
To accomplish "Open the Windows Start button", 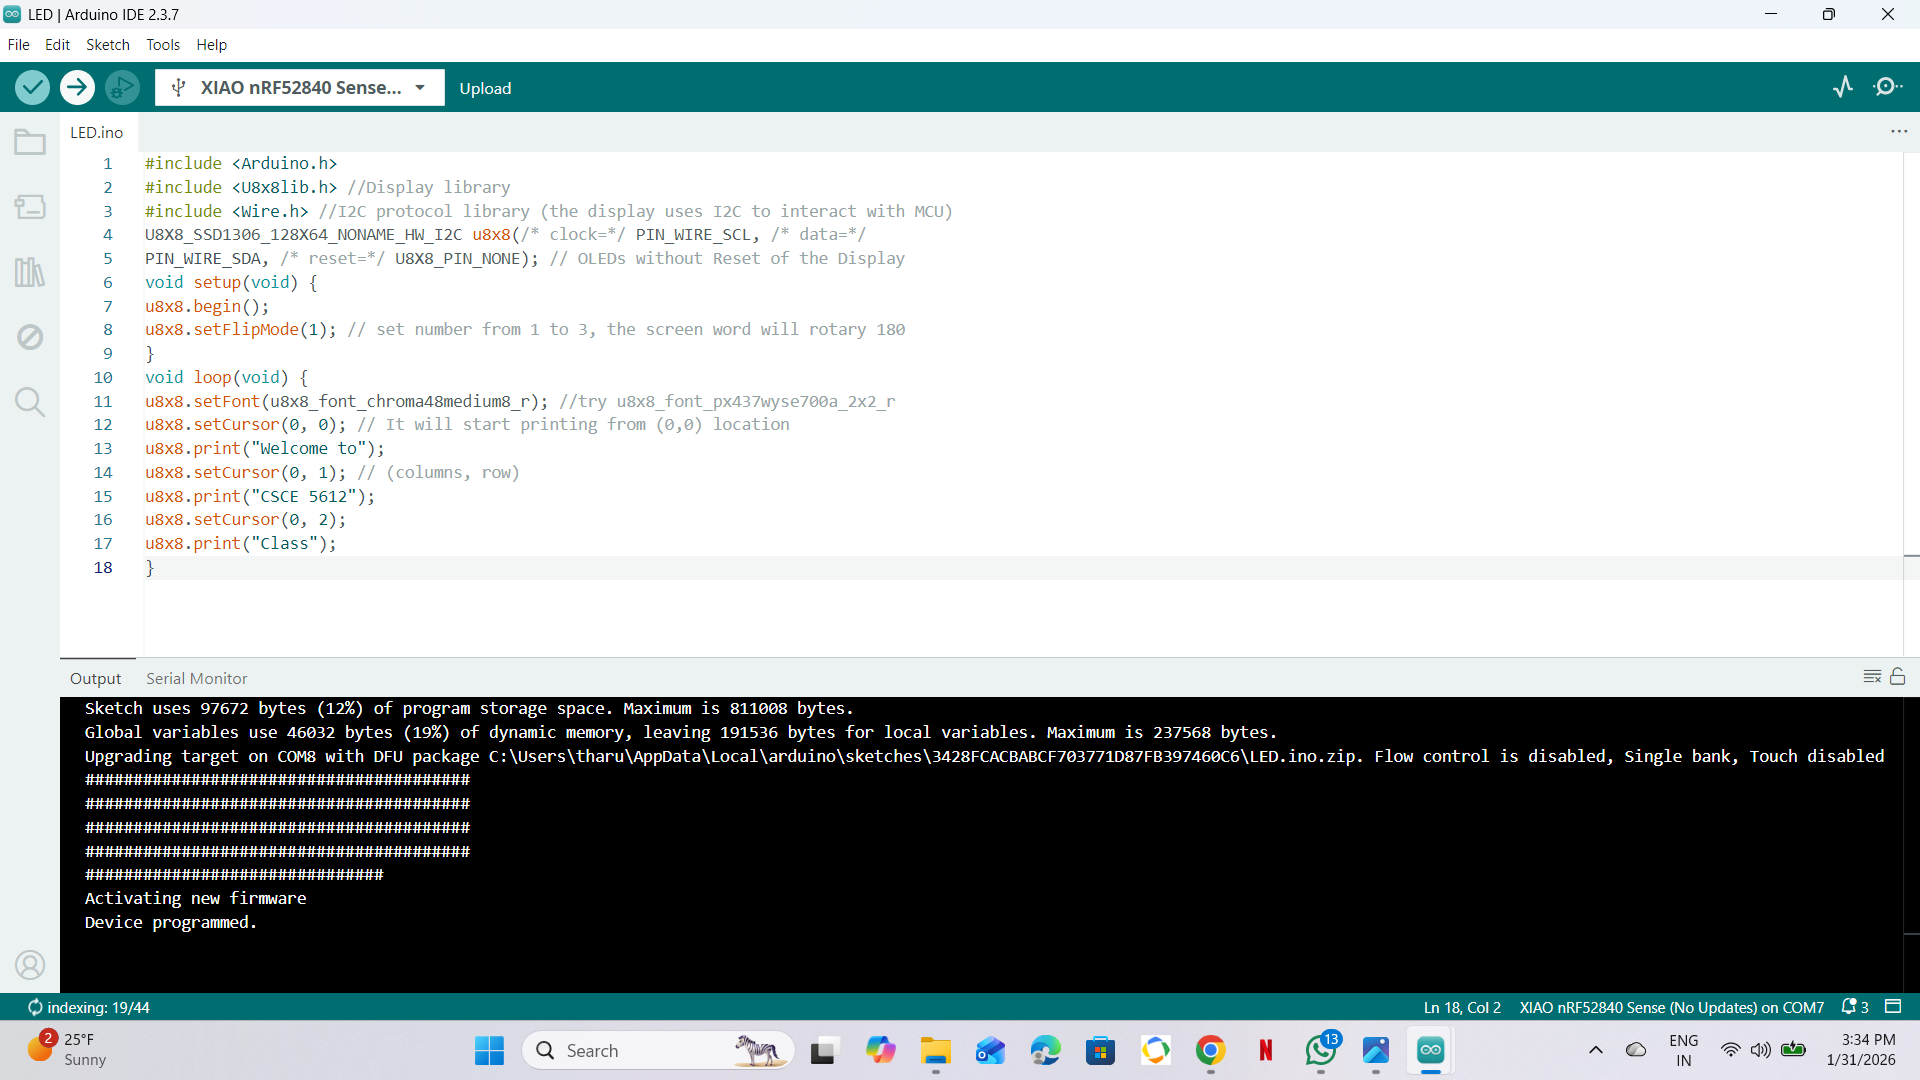I will pos(489,1050).
